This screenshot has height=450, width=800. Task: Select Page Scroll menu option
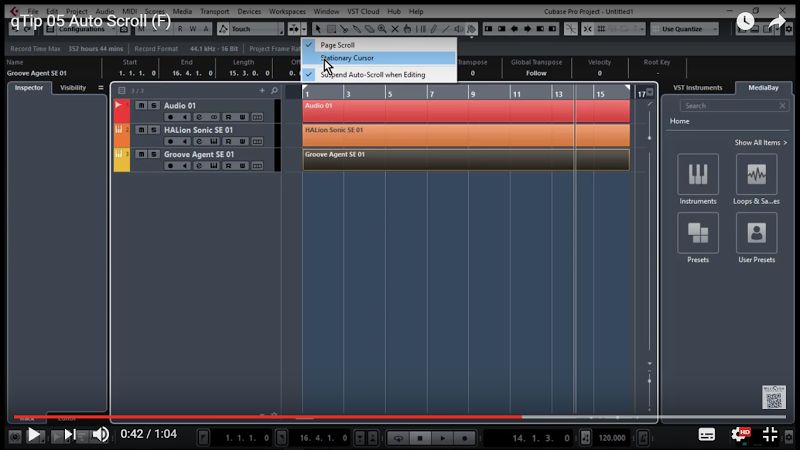tap(379, 45)
